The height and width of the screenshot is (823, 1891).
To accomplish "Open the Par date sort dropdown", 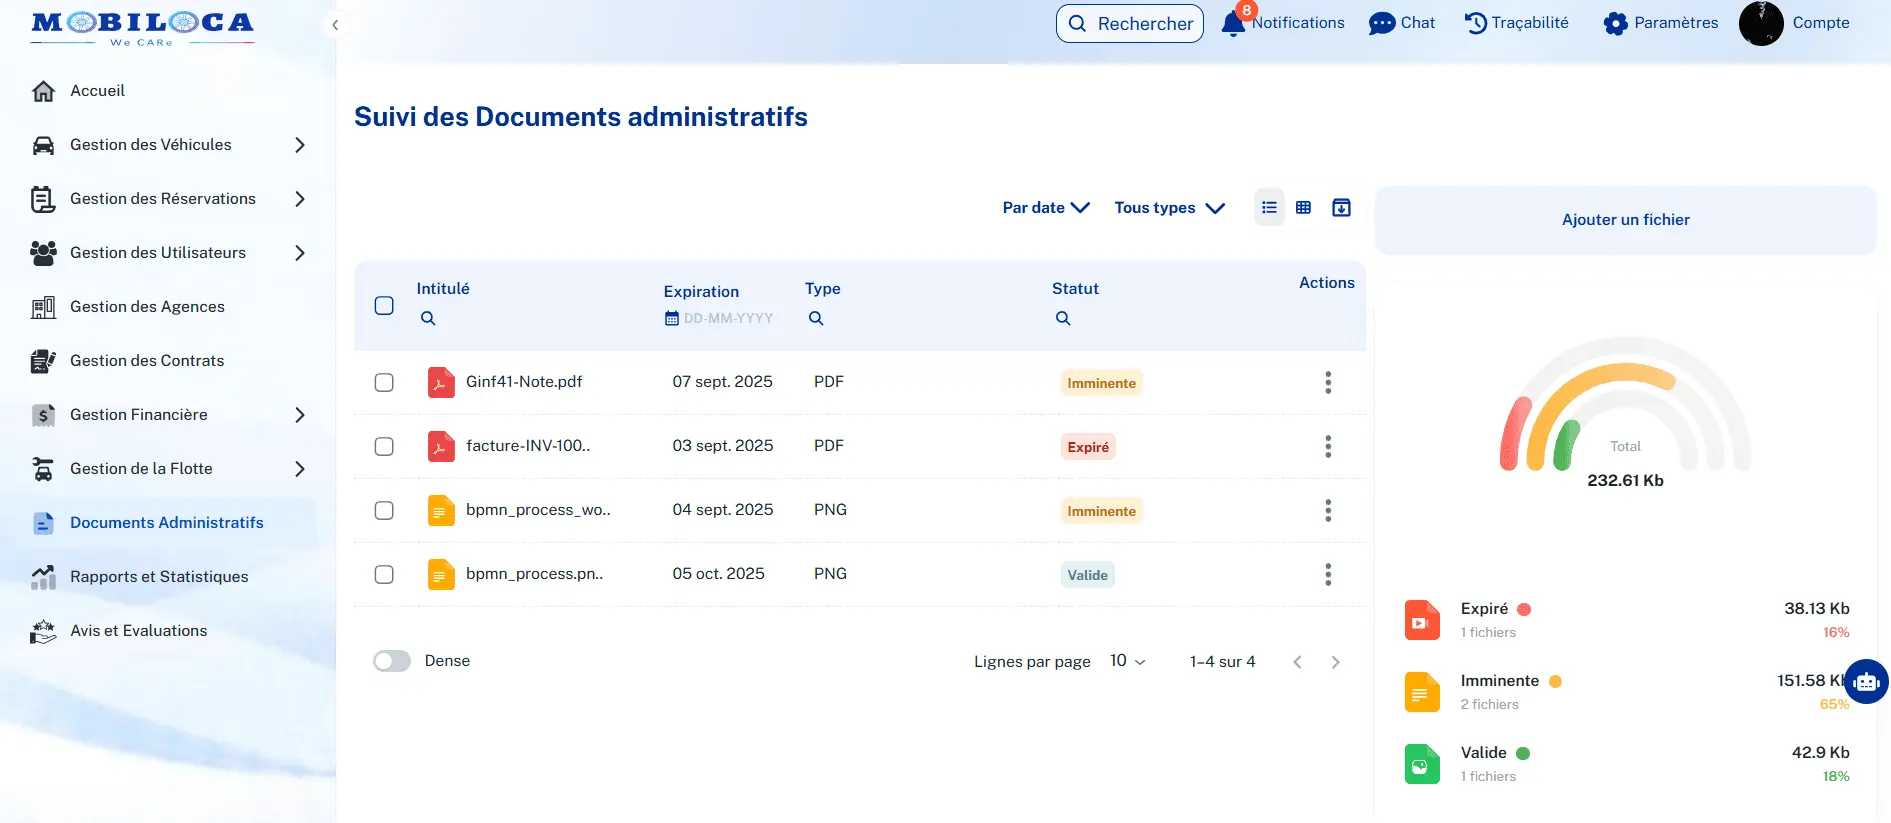I will (x=1045, y=208).
